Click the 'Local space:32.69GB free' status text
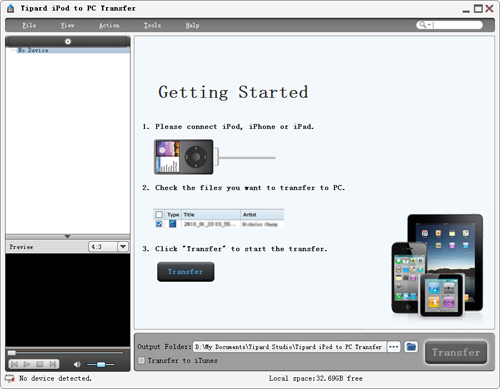This screenshot has width=500, height=389. tap(316, 378)
